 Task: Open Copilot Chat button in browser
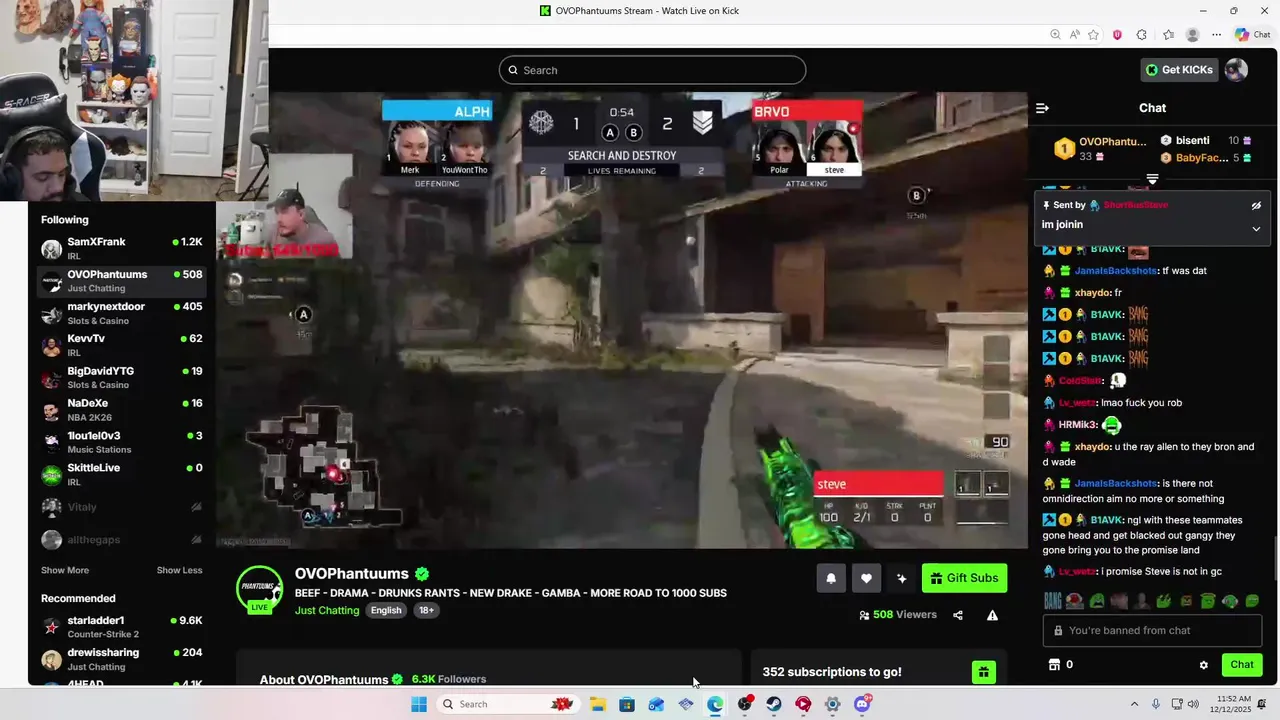pyautogui.click(x=1253, y=35)
